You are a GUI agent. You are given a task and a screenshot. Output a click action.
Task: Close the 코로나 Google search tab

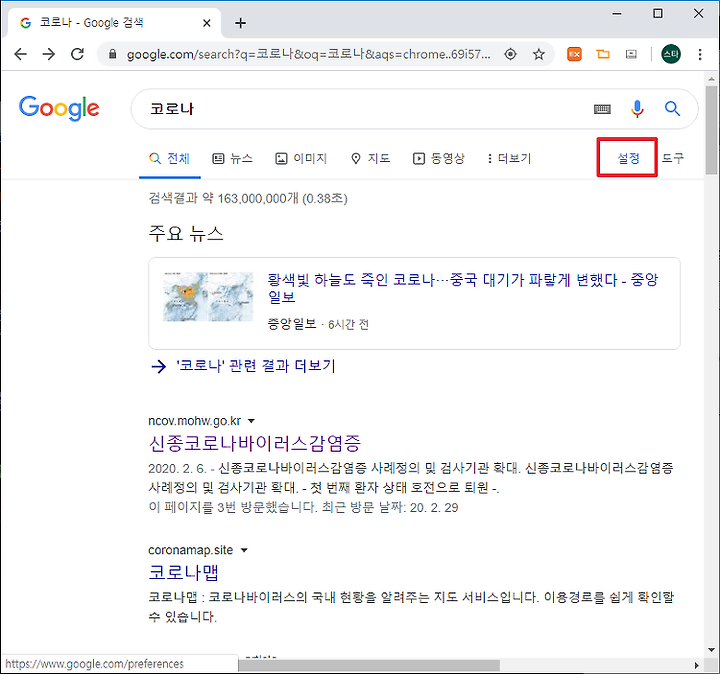pos(207,23)
